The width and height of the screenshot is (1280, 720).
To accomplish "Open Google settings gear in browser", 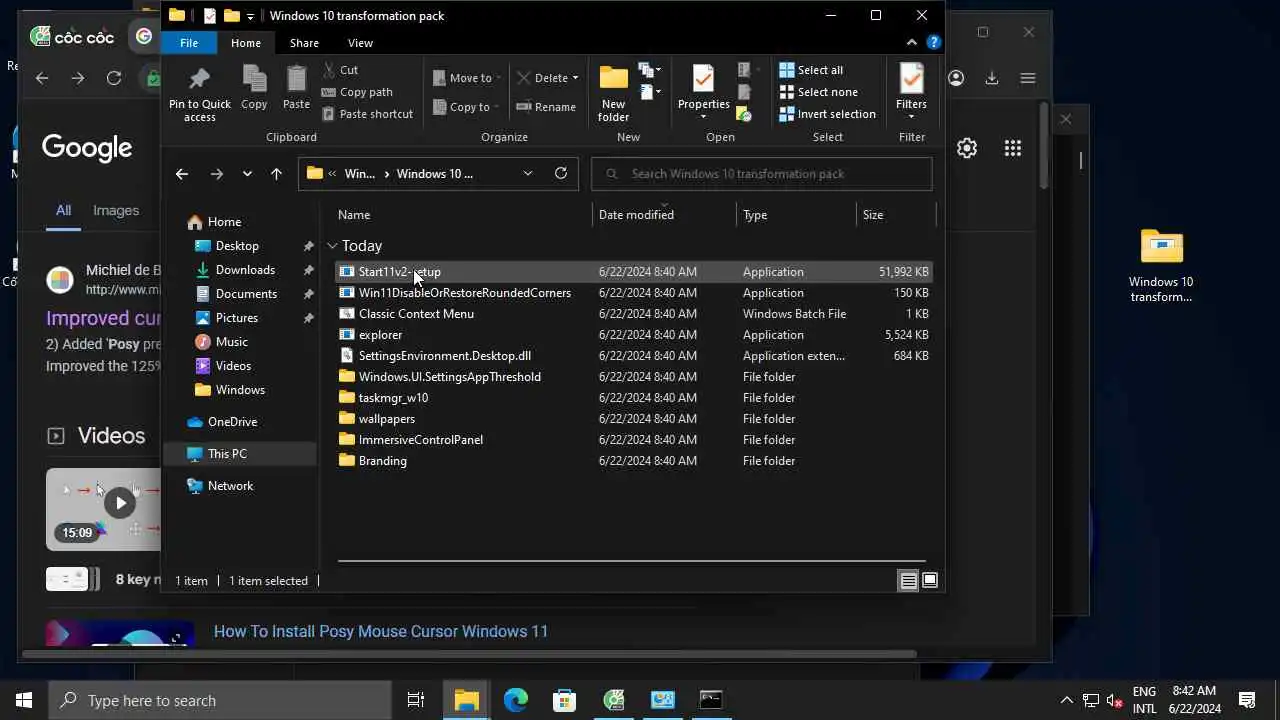I will click(x=967, y=148).
